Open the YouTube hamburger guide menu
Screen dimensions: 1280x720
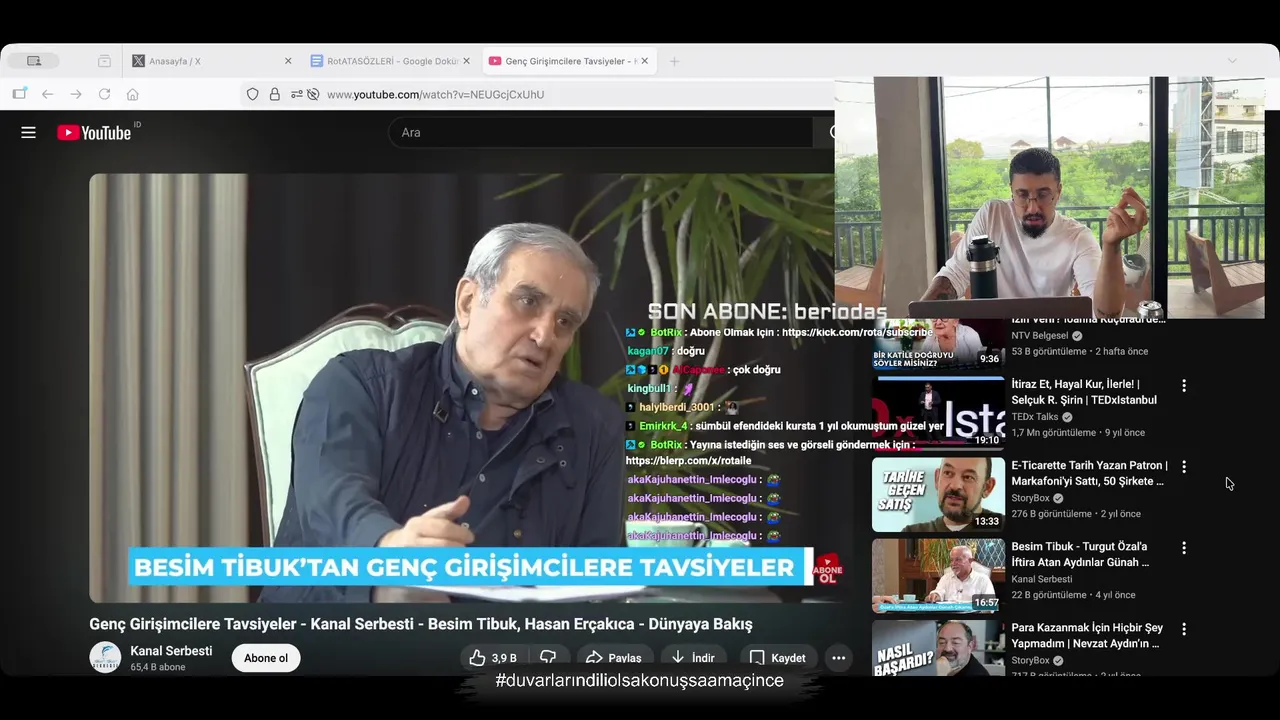pos(28,132)
